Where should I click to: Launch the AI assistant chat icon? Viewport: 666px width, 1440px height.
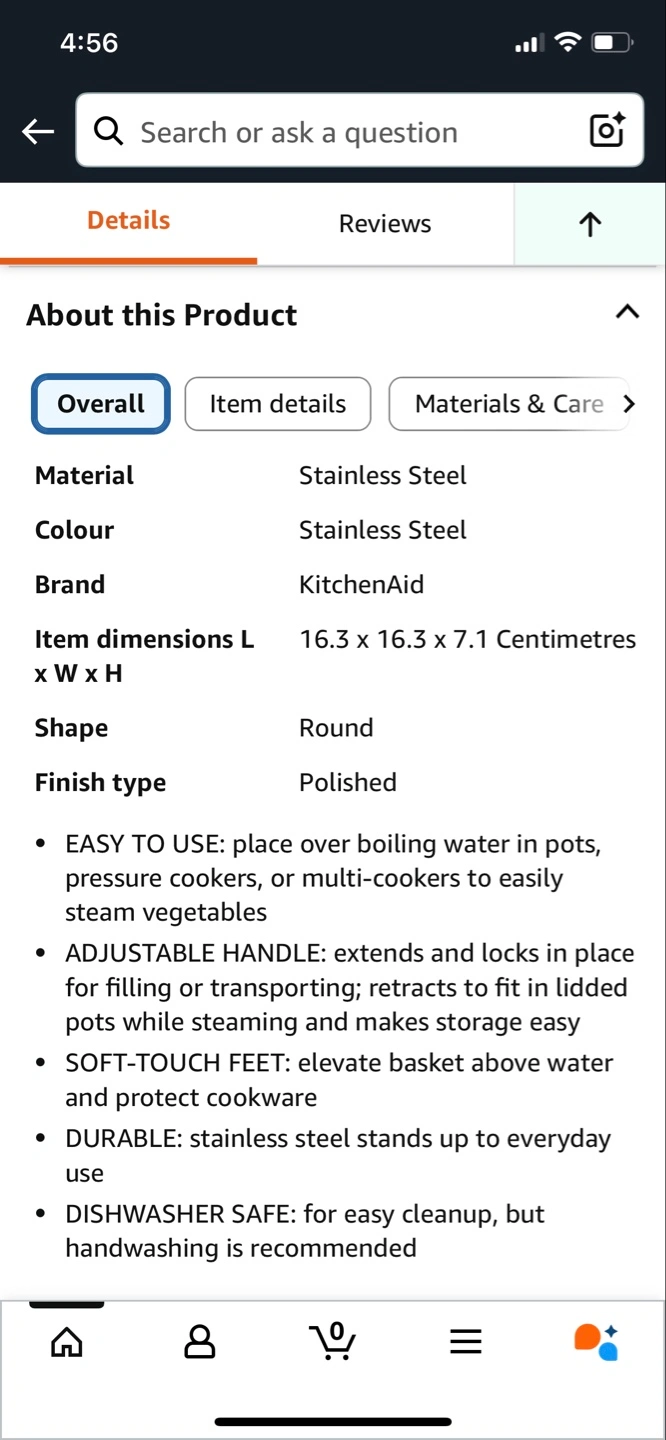[597, 1342]
